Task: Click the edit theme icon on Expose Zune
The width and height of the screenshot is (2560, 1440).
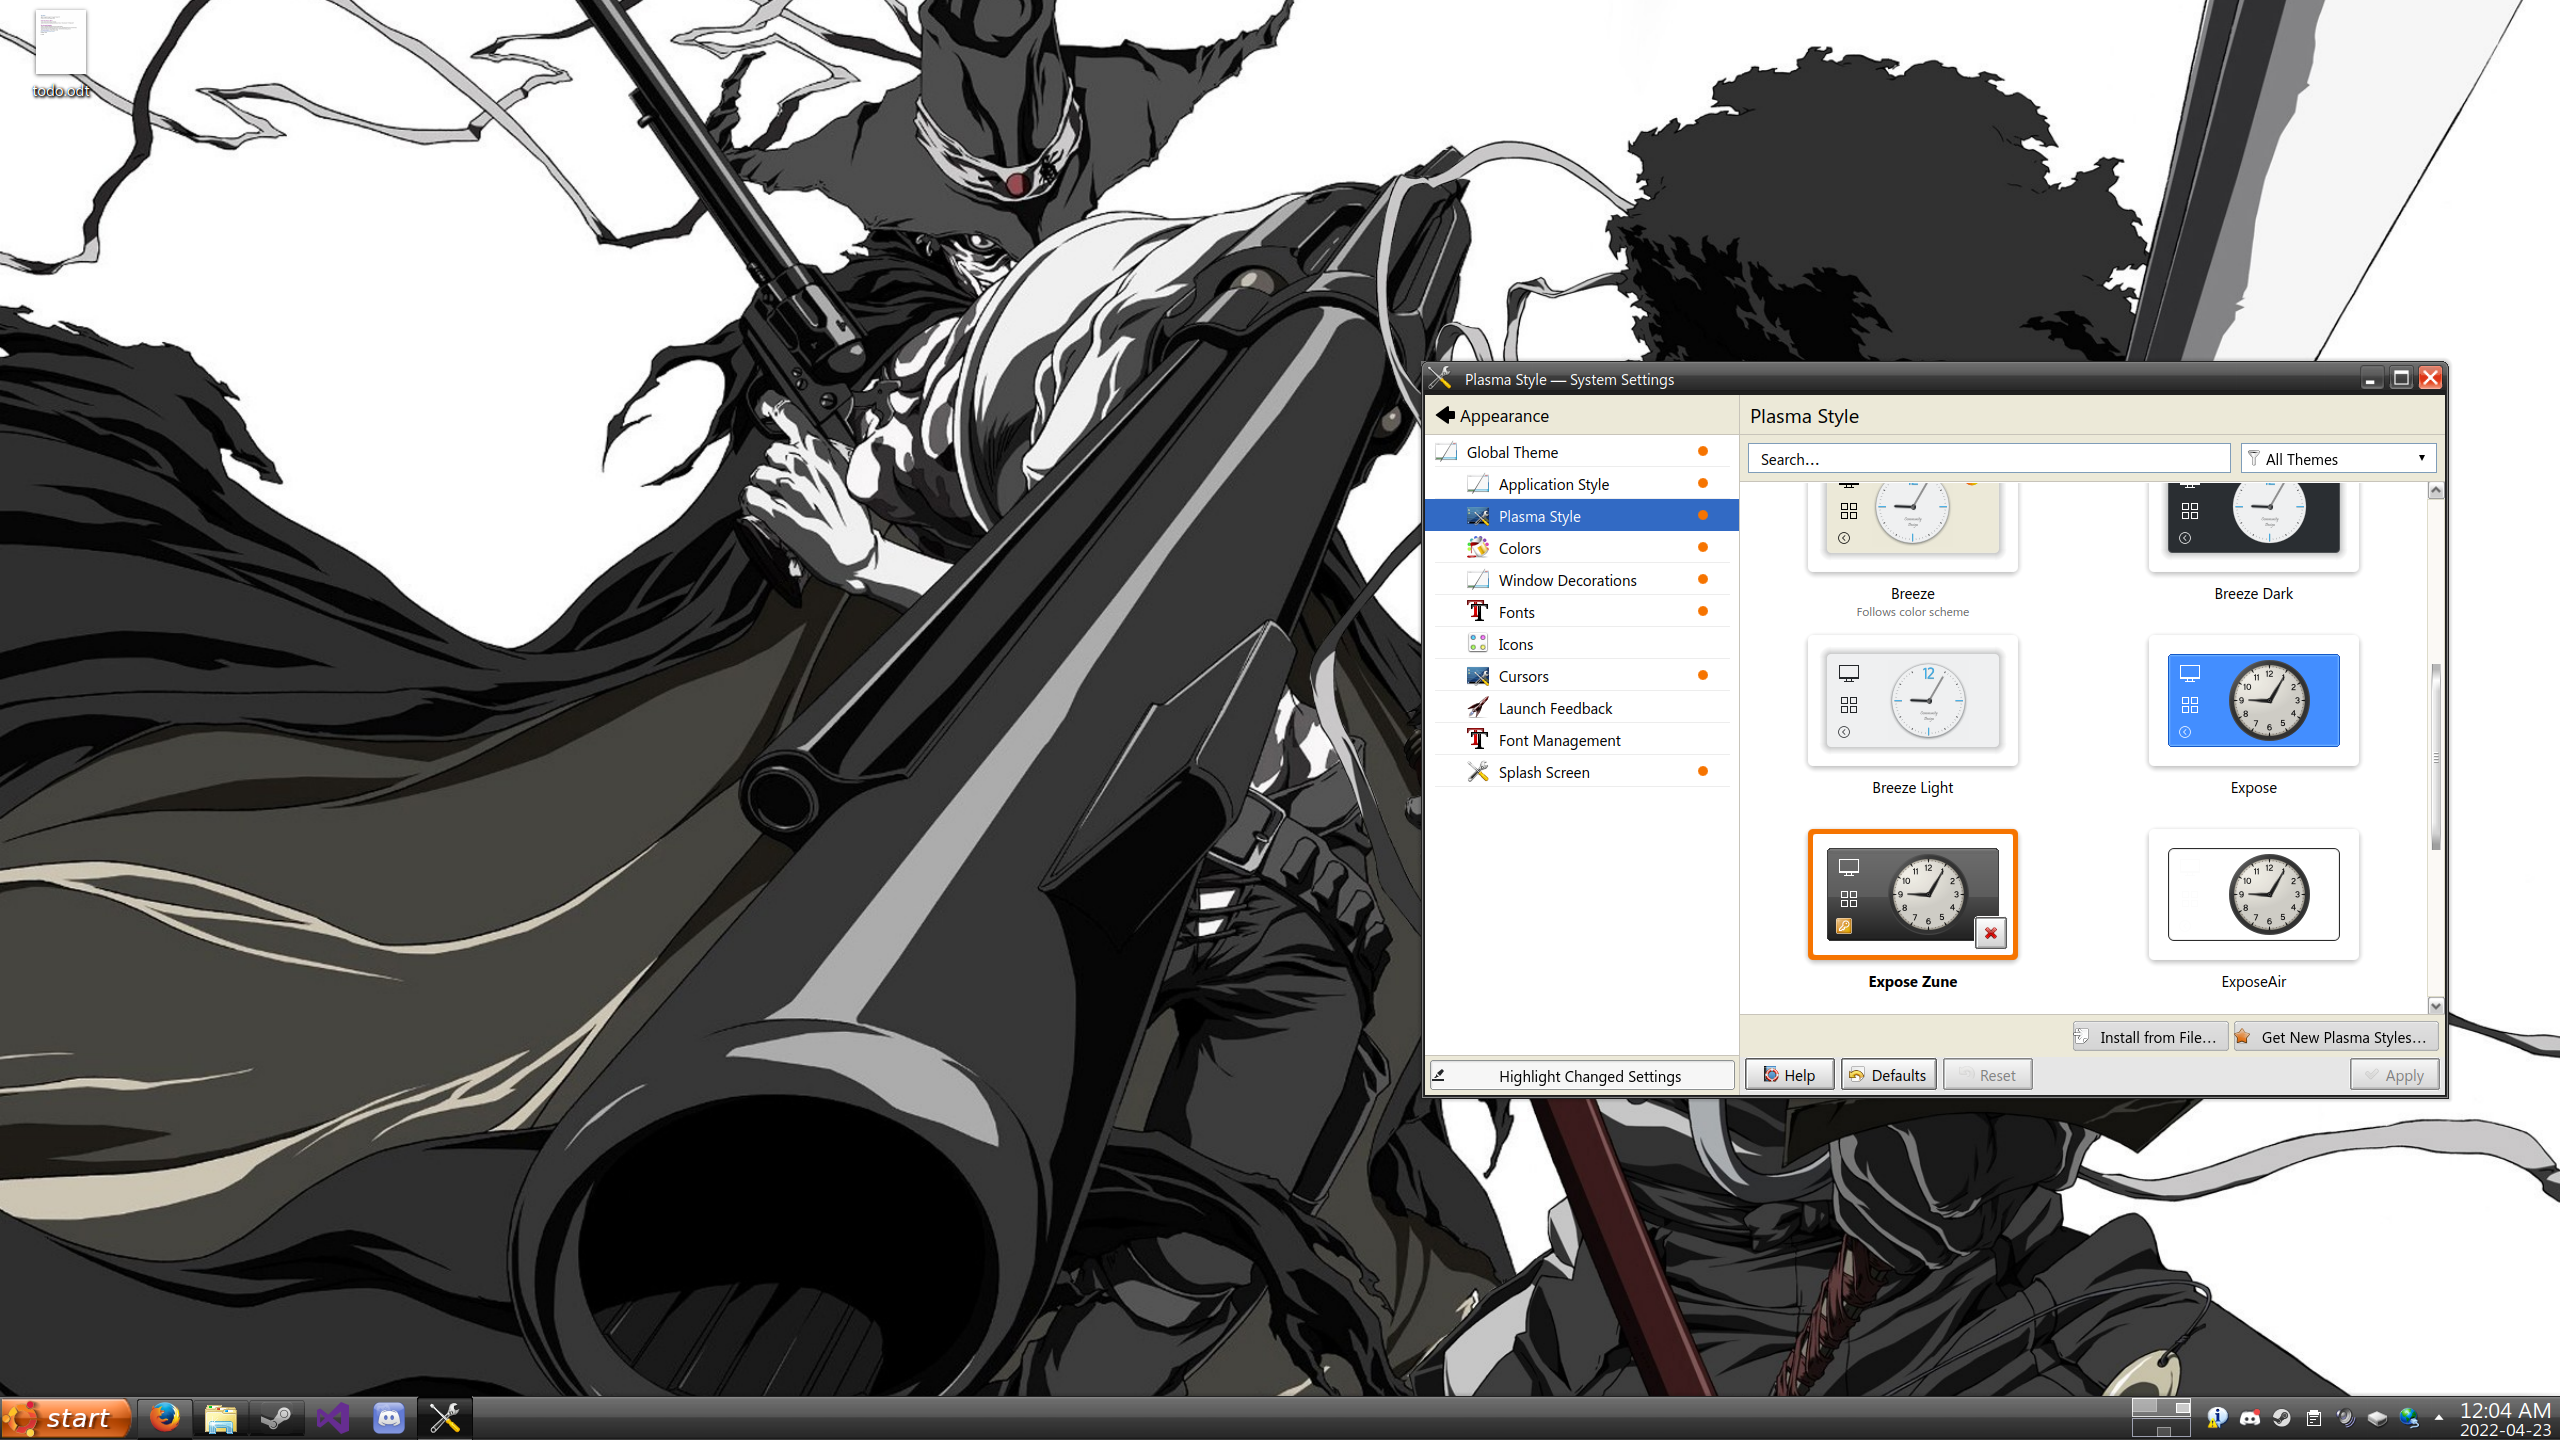Action: [1844, 927]
